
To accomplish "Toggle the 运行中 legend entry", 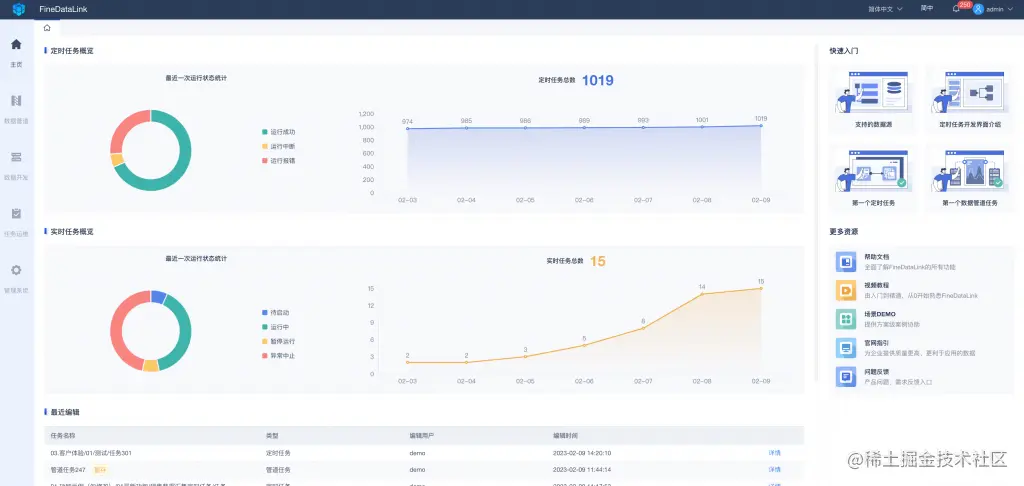I will pos(275,327).
